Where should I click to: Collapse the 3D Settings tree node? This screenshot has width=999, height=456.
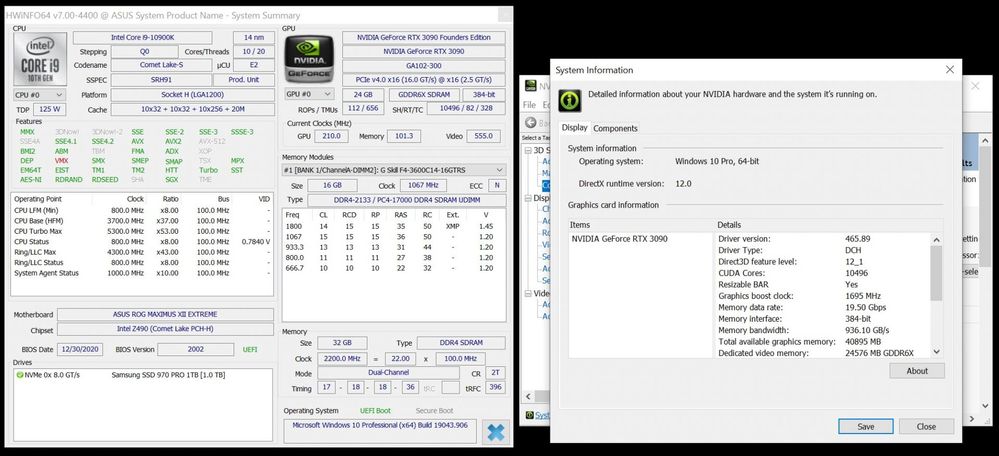528,151
